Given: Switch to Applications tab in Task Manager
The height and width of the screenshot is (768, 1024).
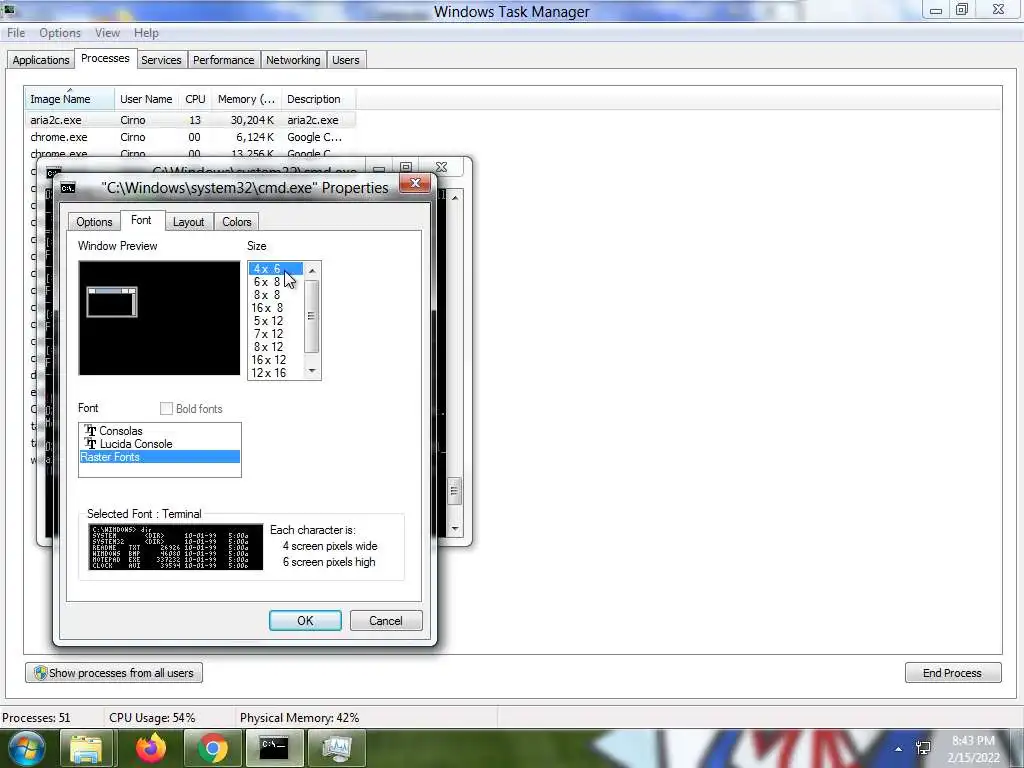Looking at the screenshot, I should pyautogui.click(x=40, y=60).
